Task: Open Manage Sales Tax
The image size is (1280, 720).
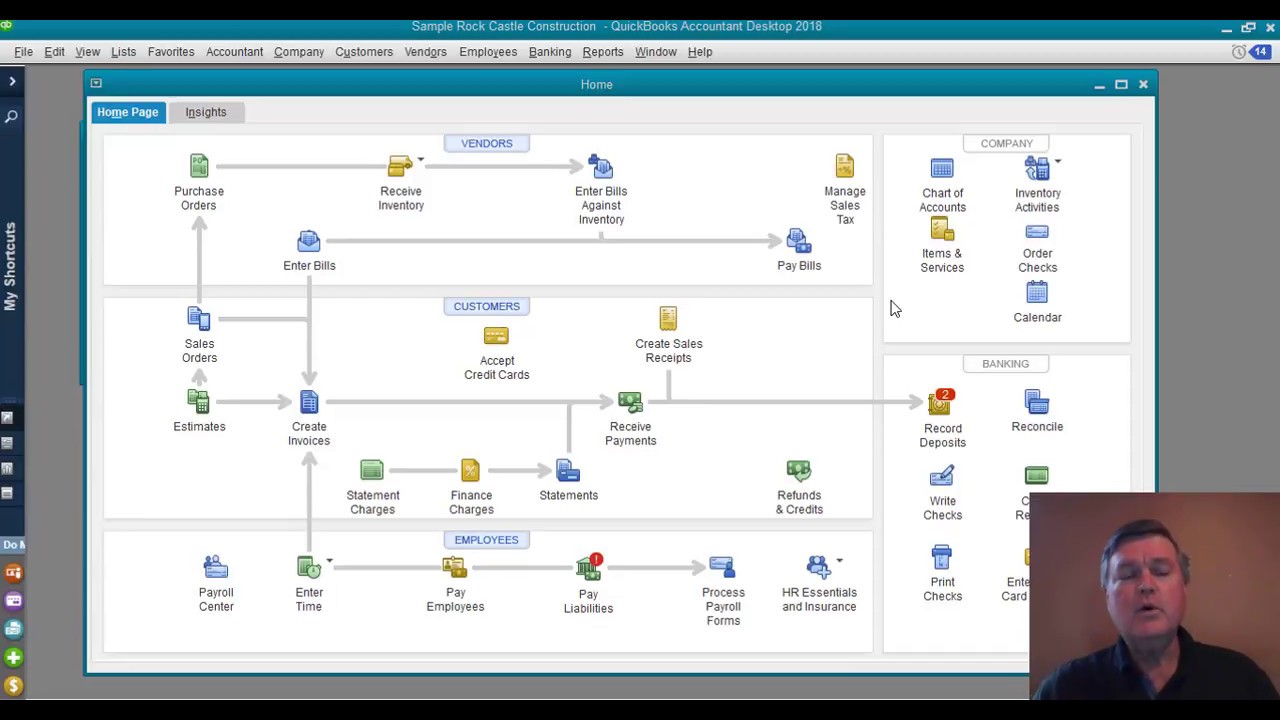Action: coord(844,167)
